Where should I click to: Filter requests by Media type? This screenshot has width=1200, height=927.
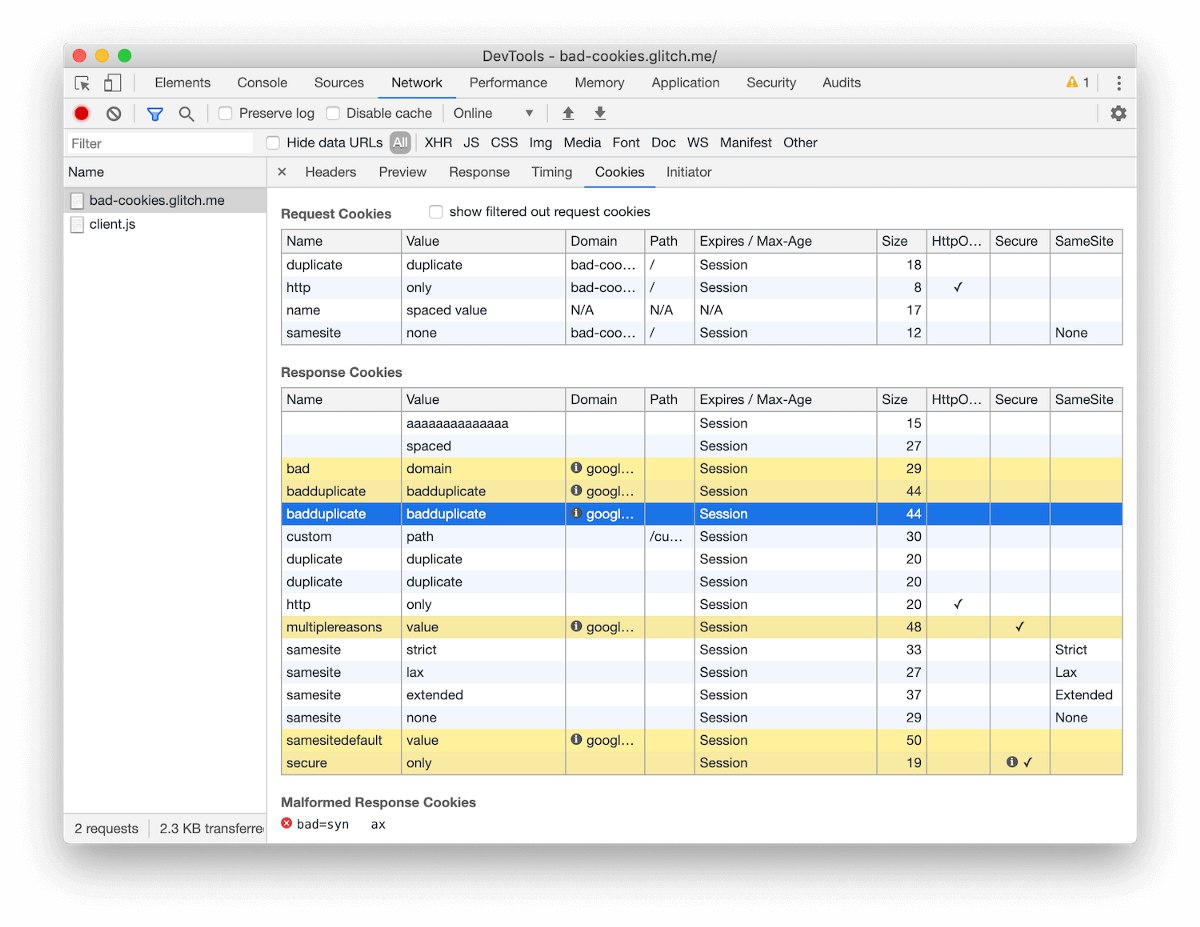point(582,143)
